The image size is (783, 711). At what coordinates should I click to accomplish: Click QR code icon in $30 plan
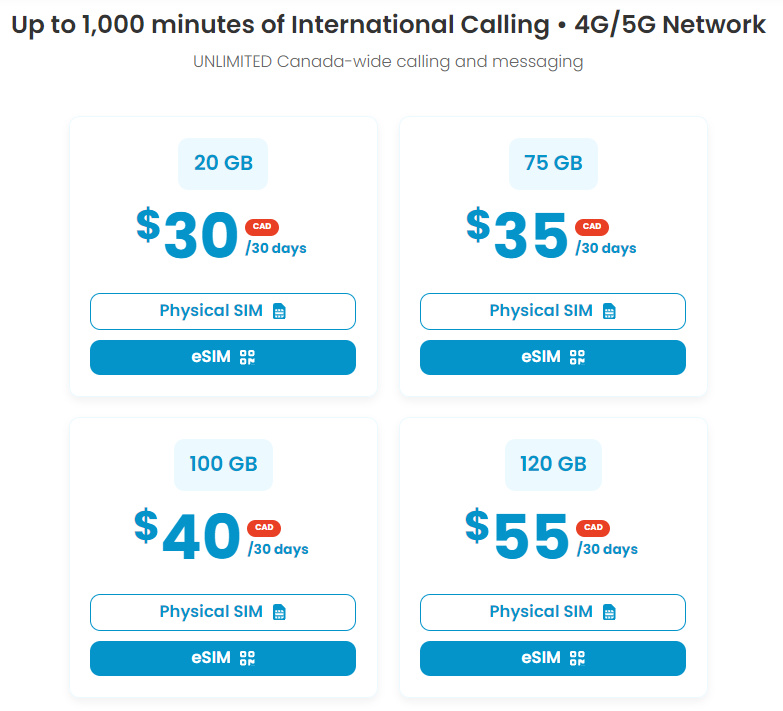(x=248, y=357)
